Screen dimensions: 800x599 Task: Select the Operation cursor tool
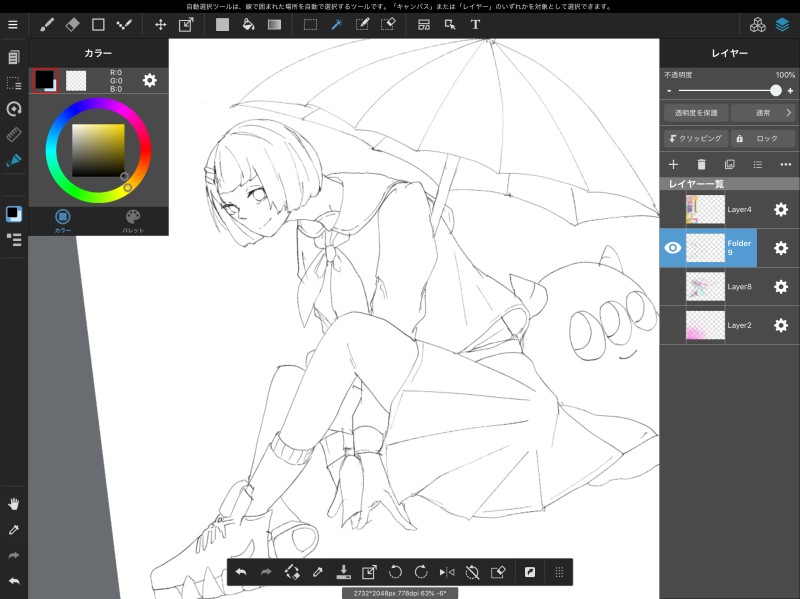450,24
